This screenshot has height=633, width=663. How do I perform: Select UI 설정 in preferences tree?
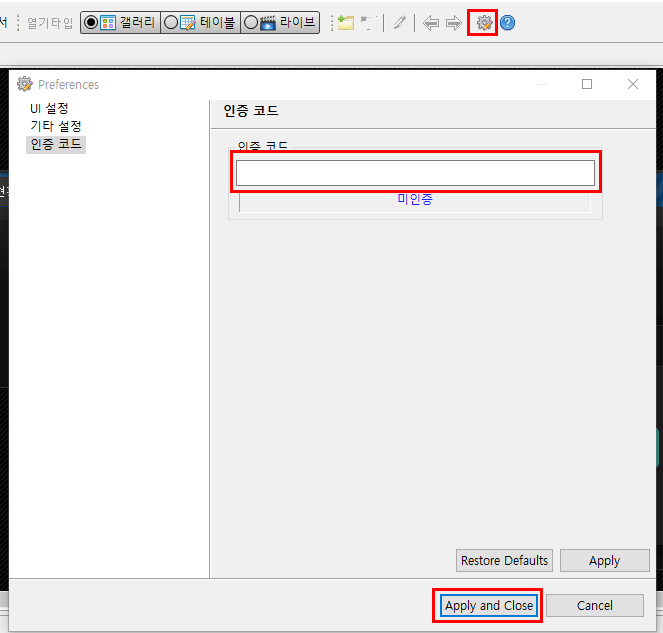[x=49, y=108]
